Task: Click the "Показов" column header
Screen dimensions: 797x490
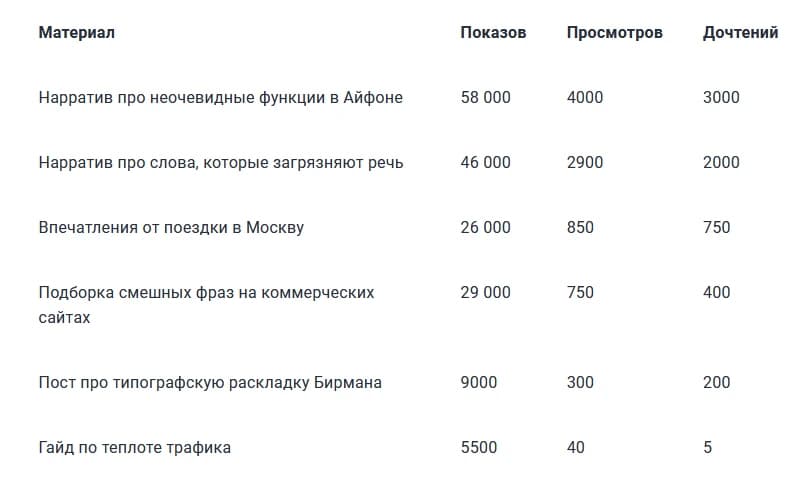Action: [x=493, y=33]
